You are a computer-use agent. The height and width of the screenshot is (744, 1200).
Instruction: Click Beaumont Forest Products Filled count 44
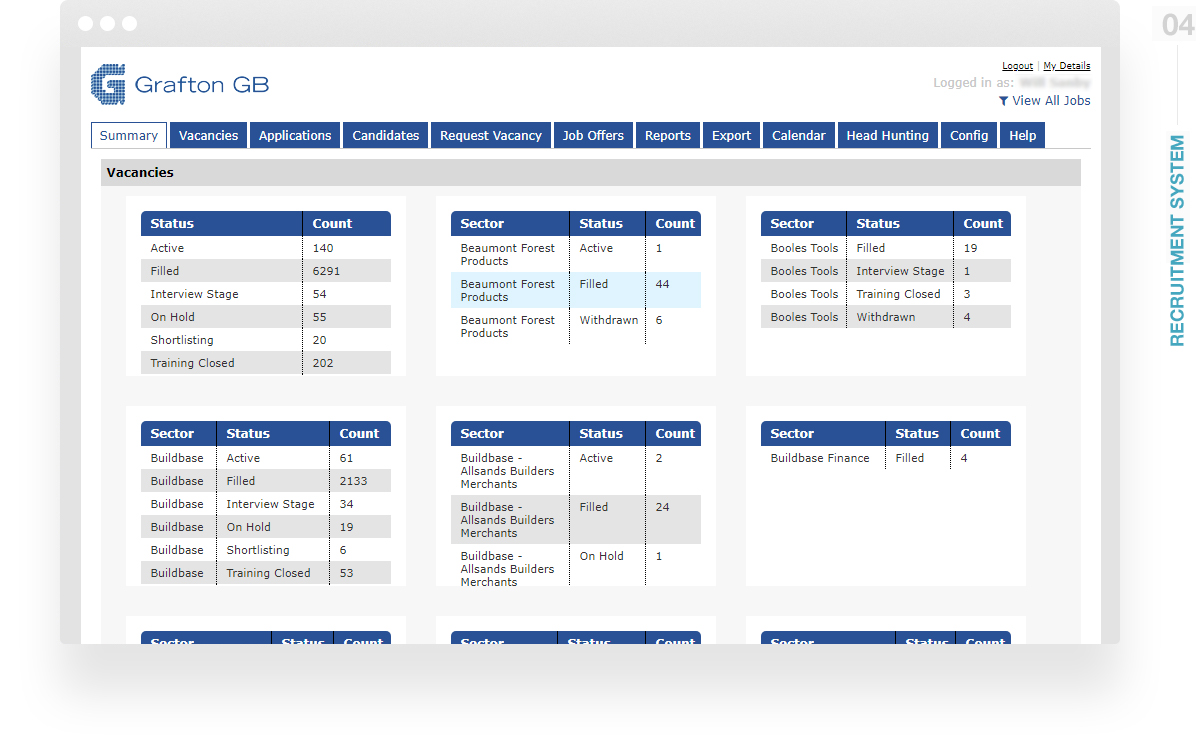click(x=663, y=284)
